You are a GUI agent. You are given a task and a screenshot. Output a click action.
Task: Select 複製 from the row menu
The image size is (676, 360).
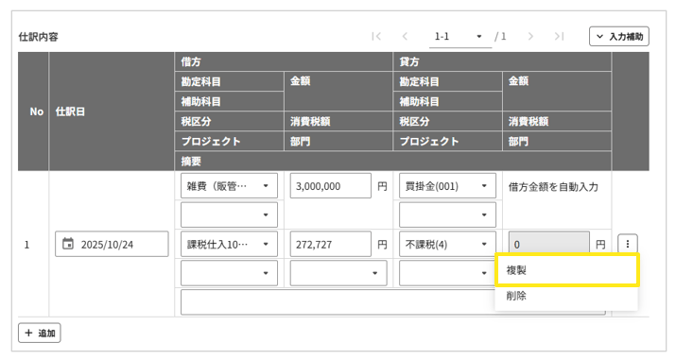tap(567, 270)
